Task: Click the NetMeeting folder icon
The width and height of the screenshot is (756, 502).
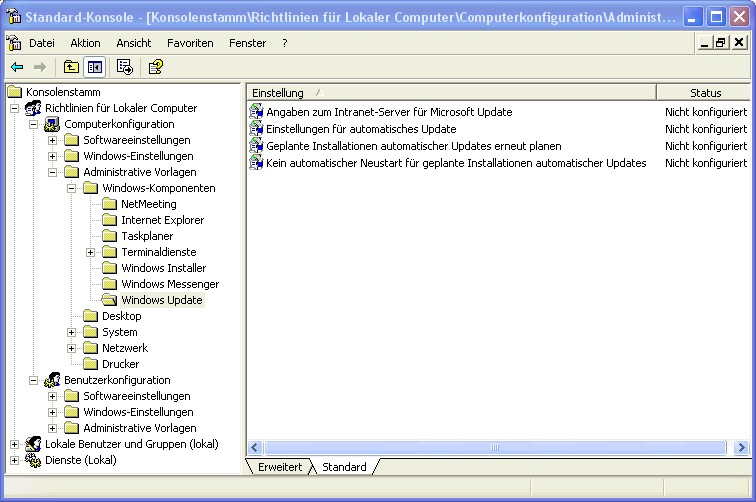Action: click(x=109, y=204)
